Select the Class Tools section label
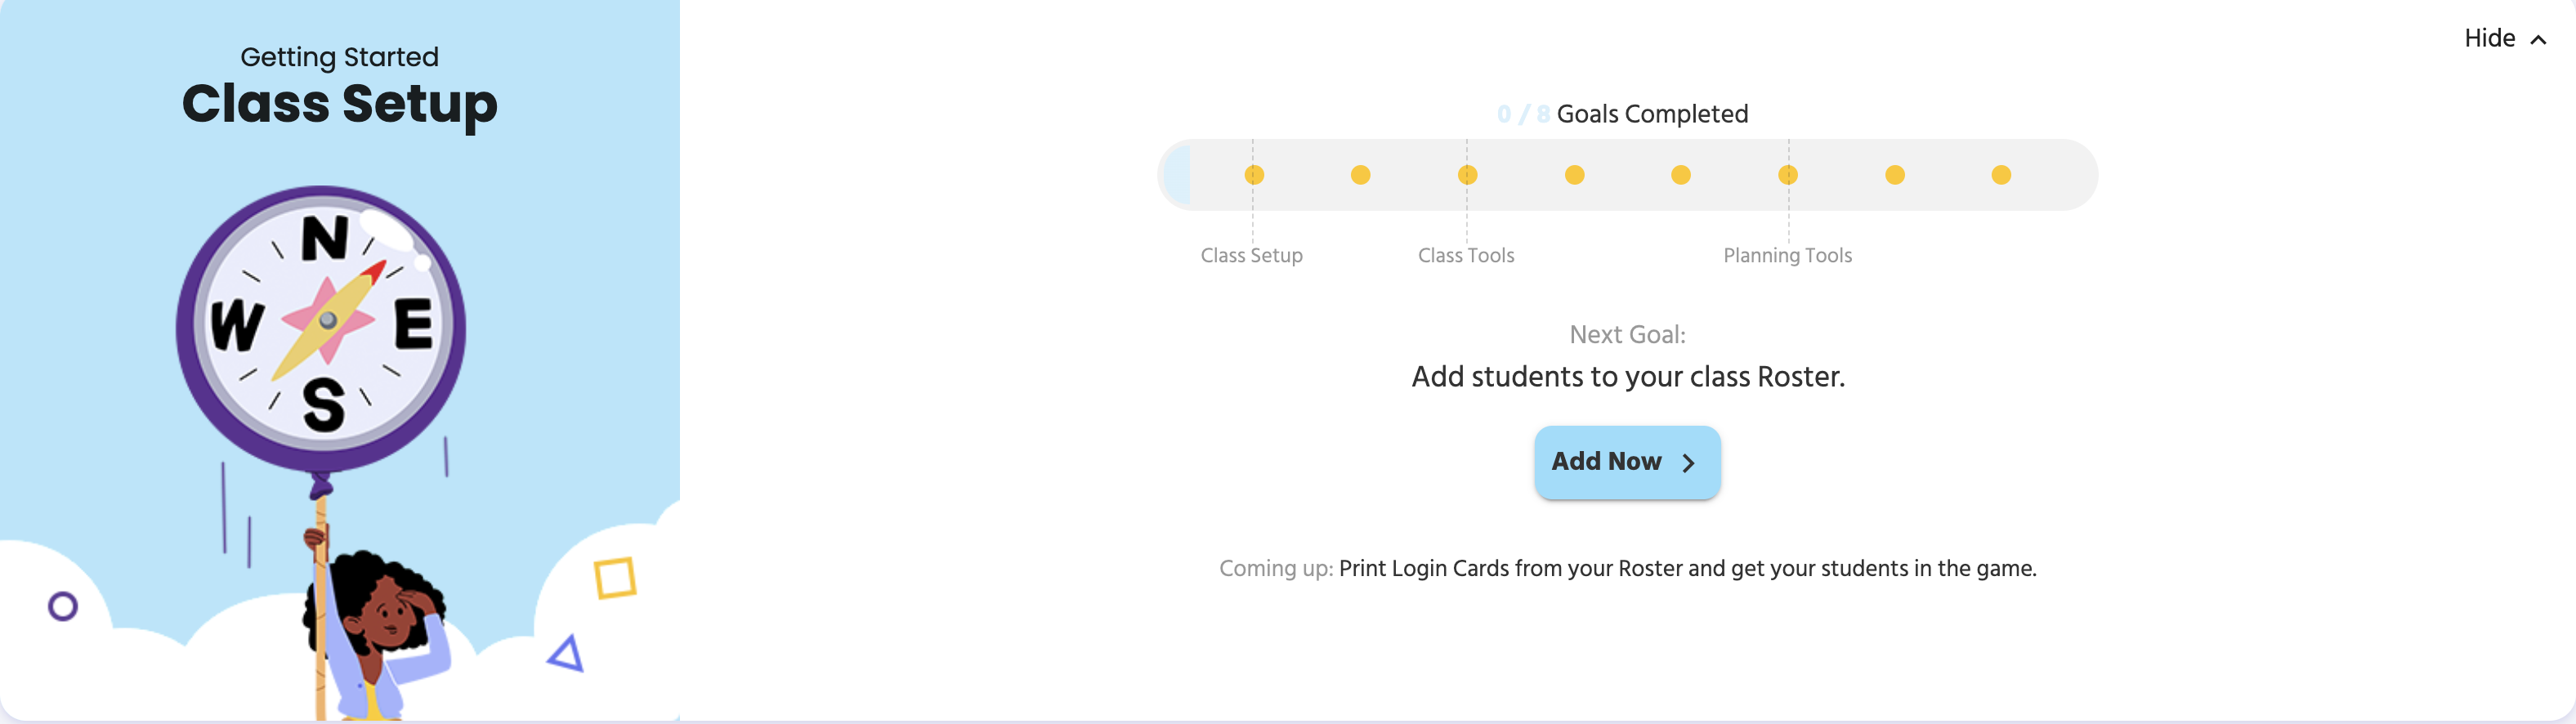 pyautogui.click(x=1467, y=255)
